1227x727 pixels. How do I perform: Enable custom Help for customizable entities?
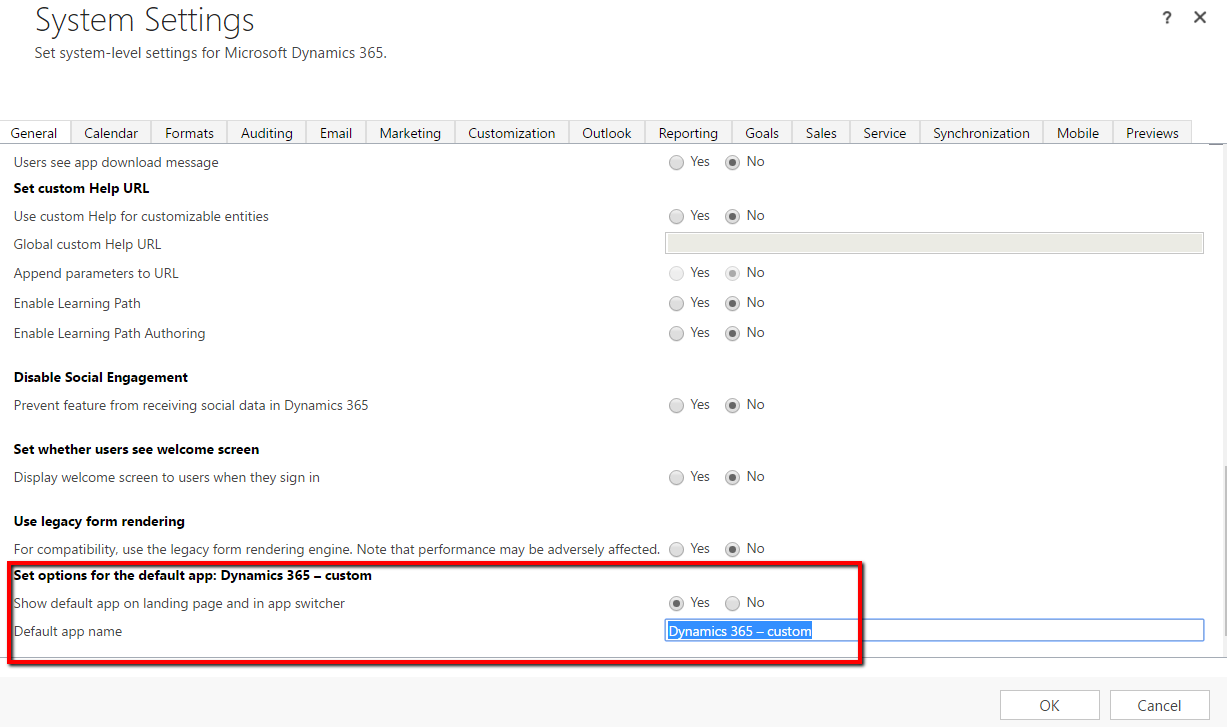coord(677,216)
